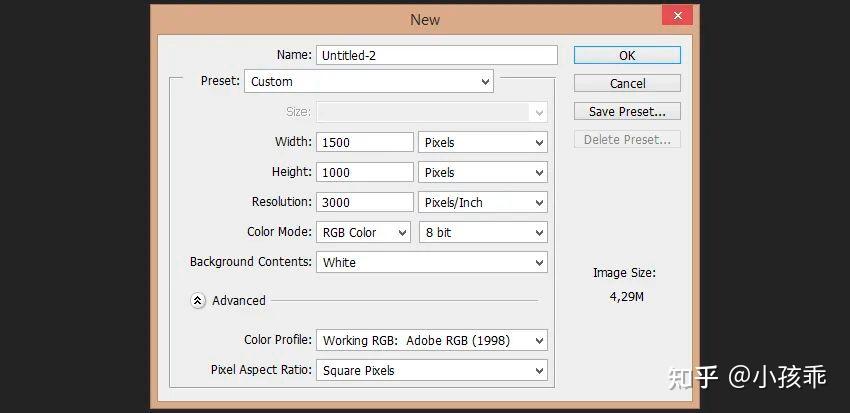The image size is (850, 413).
Task: Open the Background Contents White dropdown
Action: 432,262
